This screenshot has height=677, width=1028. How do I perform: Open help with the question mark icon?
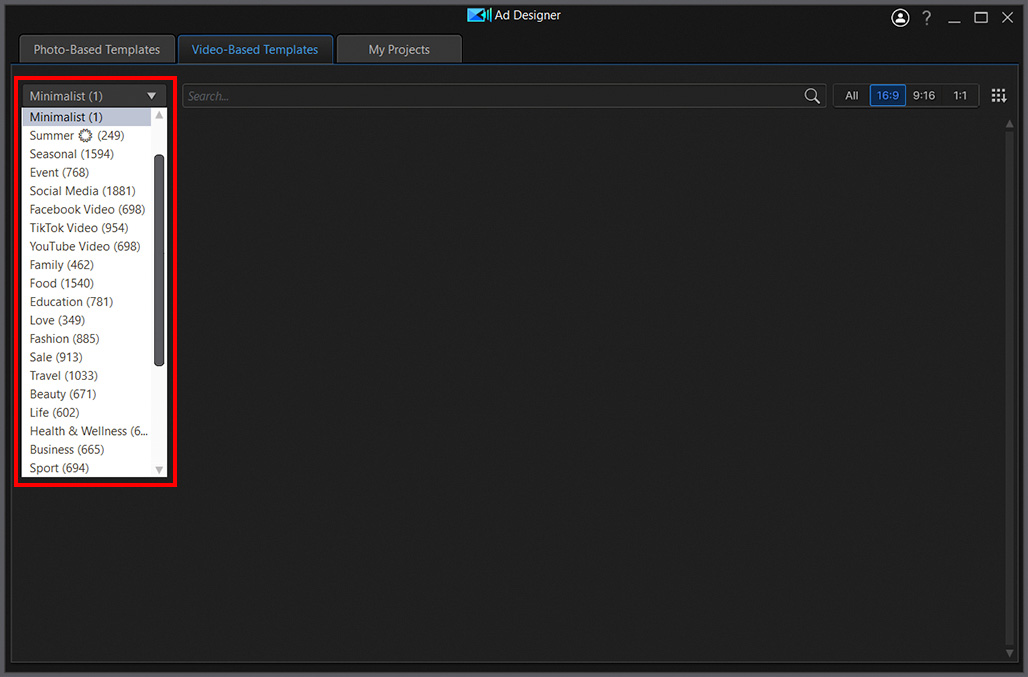pyautogui.click(x=927, y=18)
